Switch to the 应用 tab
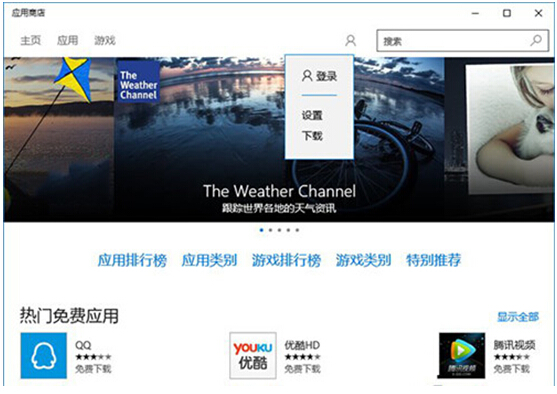The width and height of the screenshot is (557, 394). (x=67, y=41)
